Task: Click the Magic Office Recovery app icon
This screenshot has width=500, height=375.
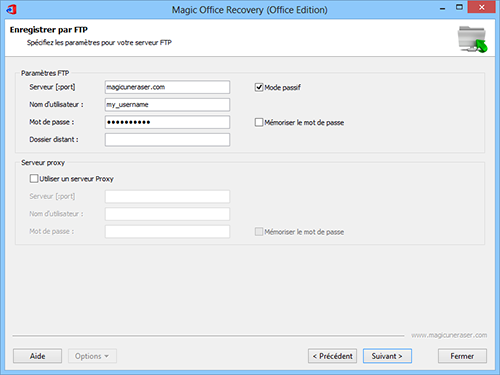Action: pos(11,9)
